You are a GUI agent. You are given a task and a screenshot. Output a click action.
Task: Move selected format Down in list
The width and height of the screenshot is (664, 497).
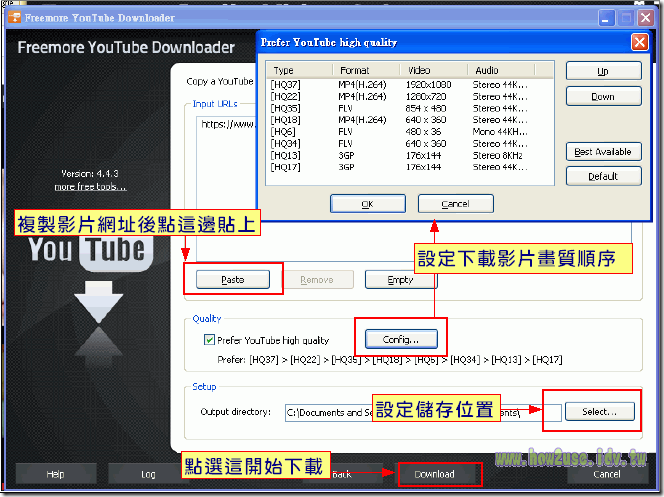coord(603,97)
